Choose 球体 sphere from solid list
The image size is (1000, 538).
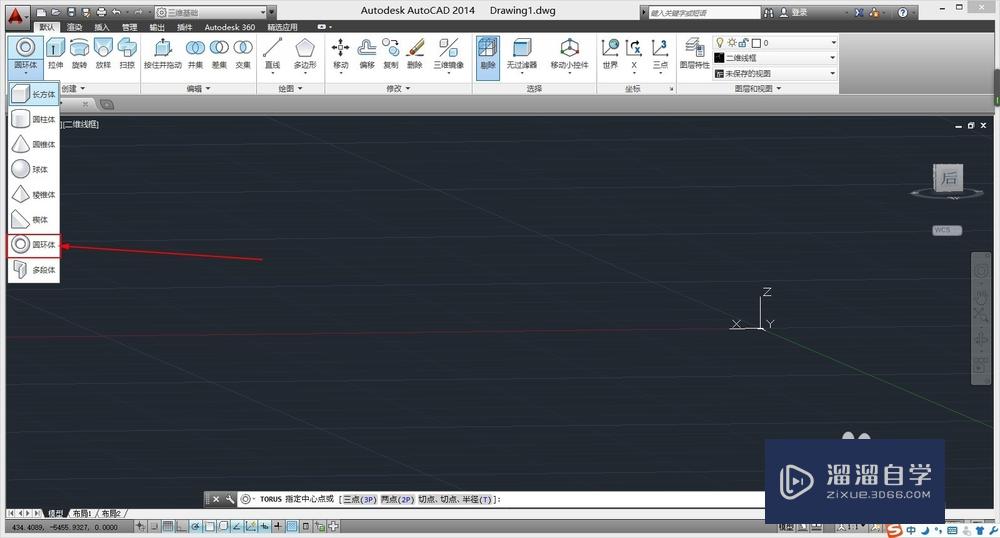pos(34,170)
